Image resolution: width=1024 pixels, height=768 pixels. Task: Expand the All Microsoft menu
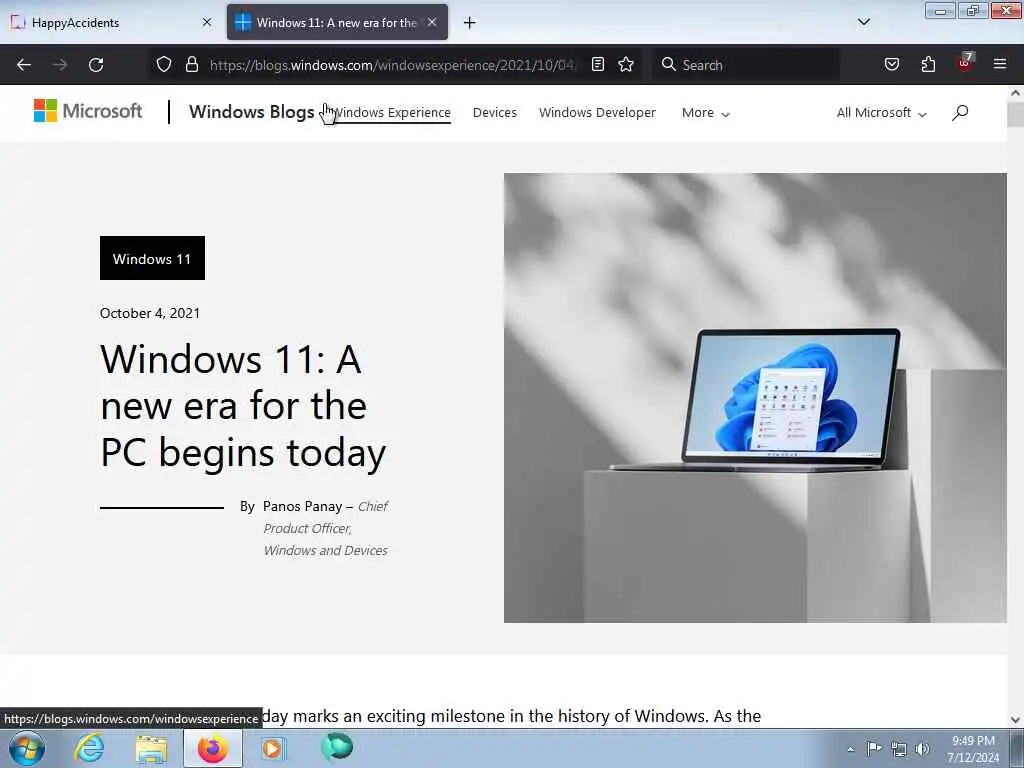coord(882,112)
